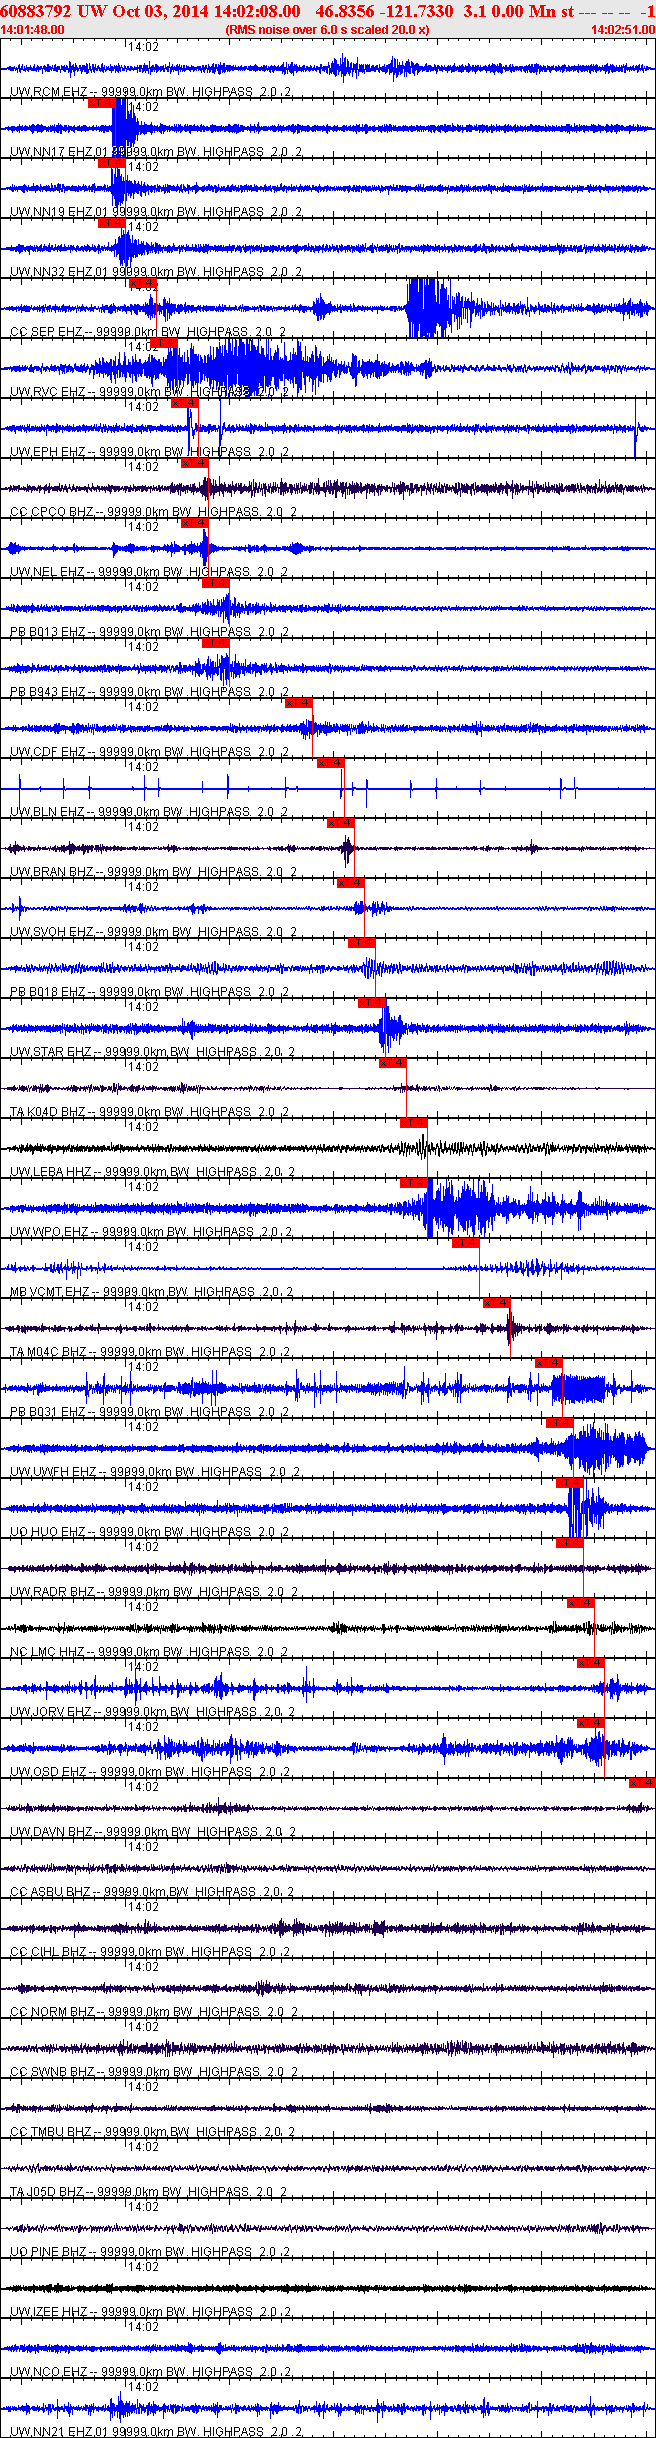This screenshot has height=2438, width=656.
Task: Select the PB.B031 EHZ station label
Action: pos(47,1412)
